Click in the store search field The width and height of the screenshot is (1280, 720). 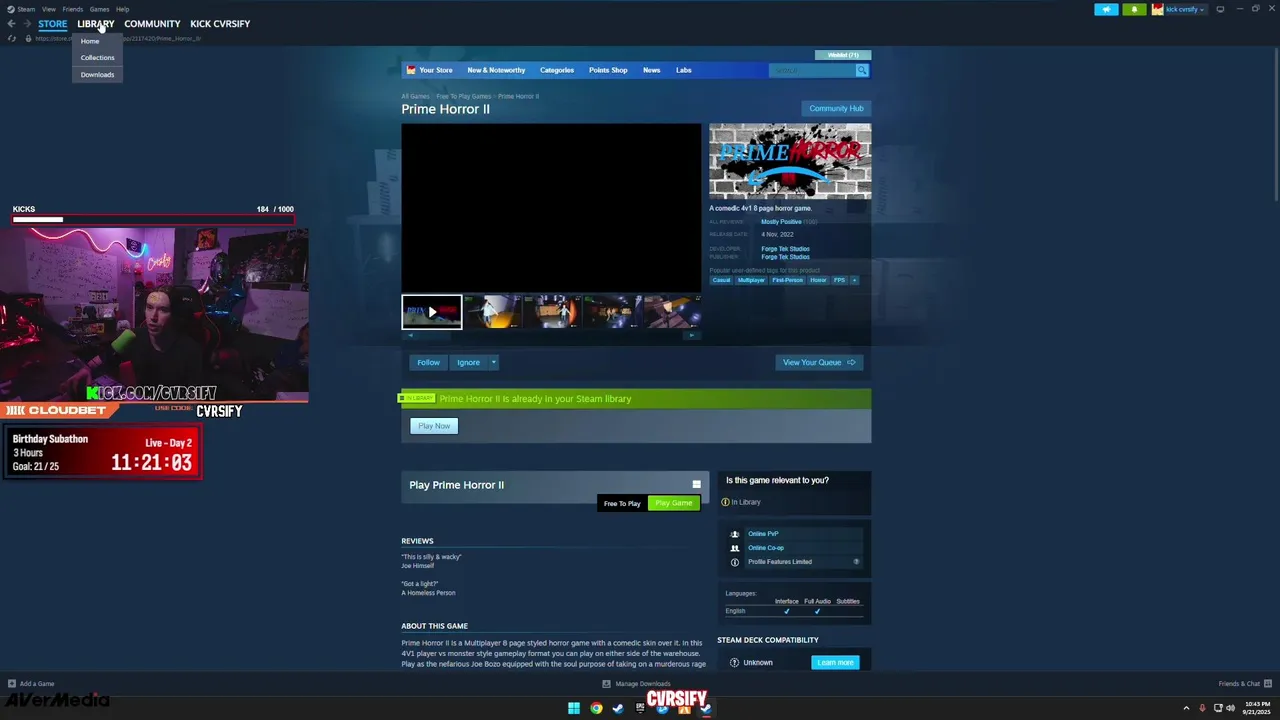[x=812, y=70]
